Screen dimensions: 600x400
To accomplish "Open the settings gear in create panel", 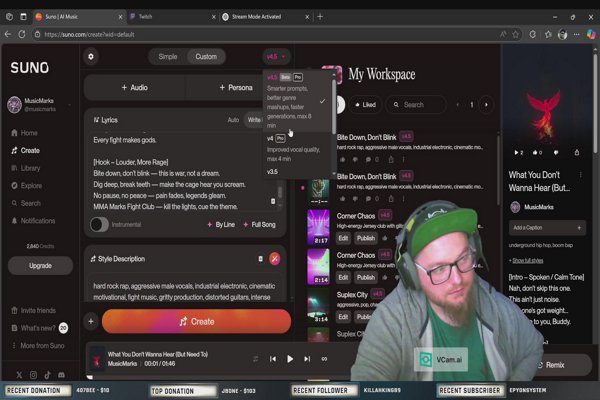I will 91,57.
